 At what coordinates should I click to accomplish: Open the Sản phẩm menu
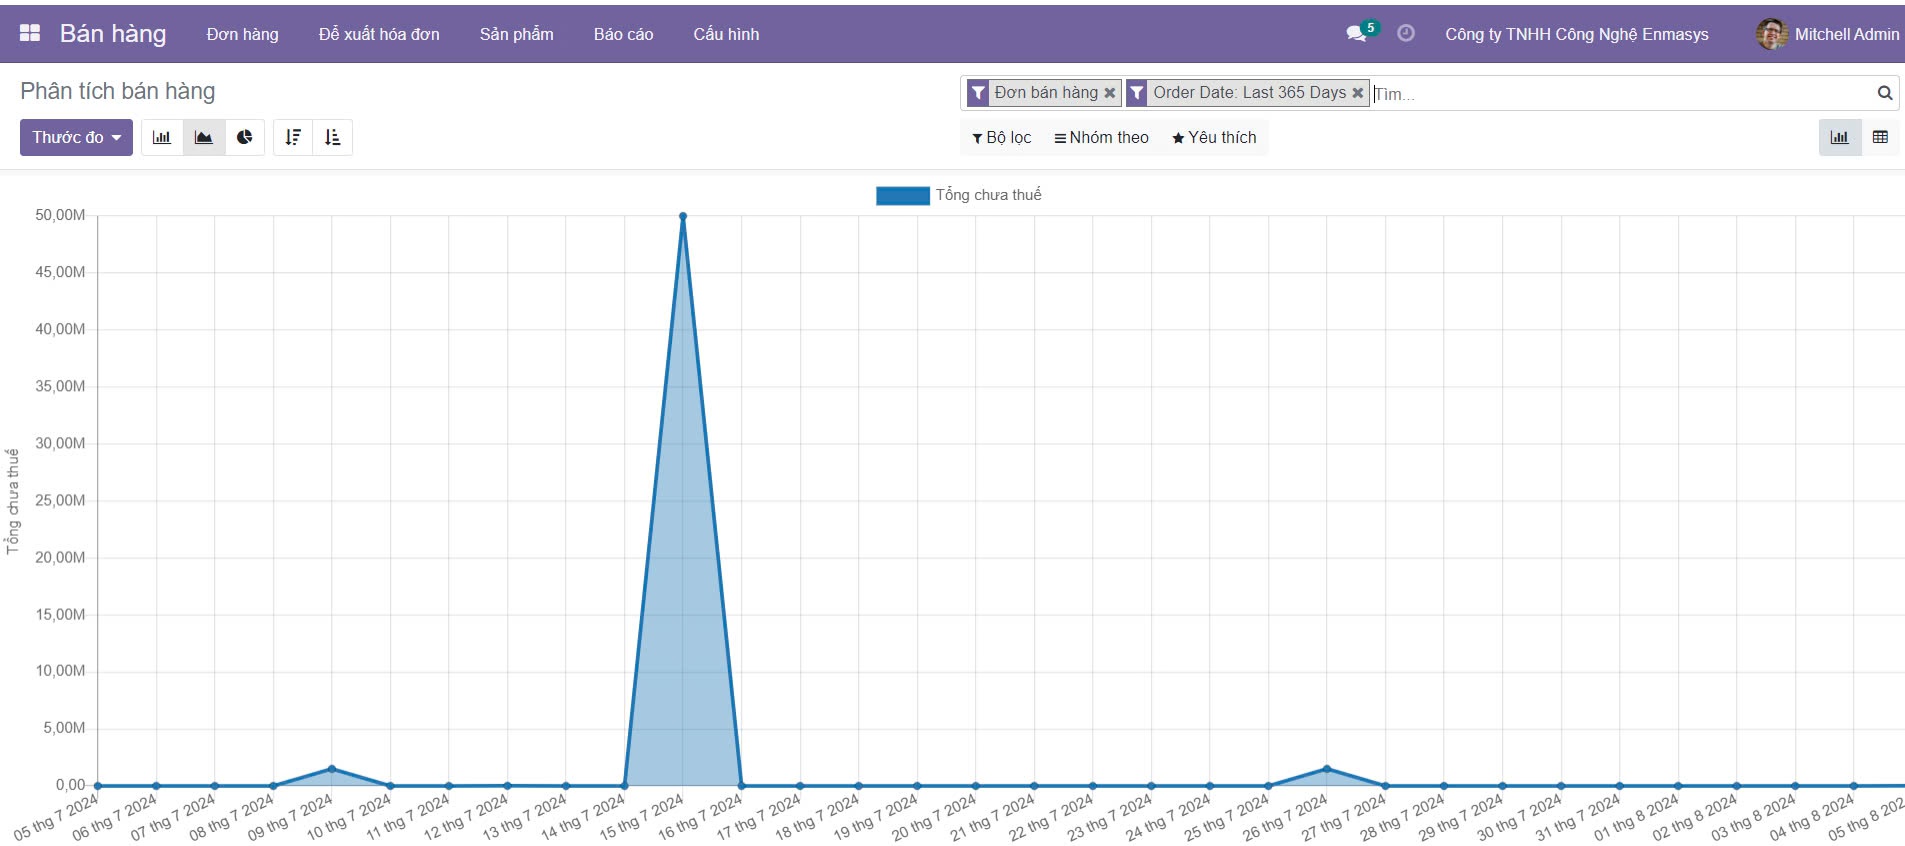pyautogui.click(x=516, y=34)
